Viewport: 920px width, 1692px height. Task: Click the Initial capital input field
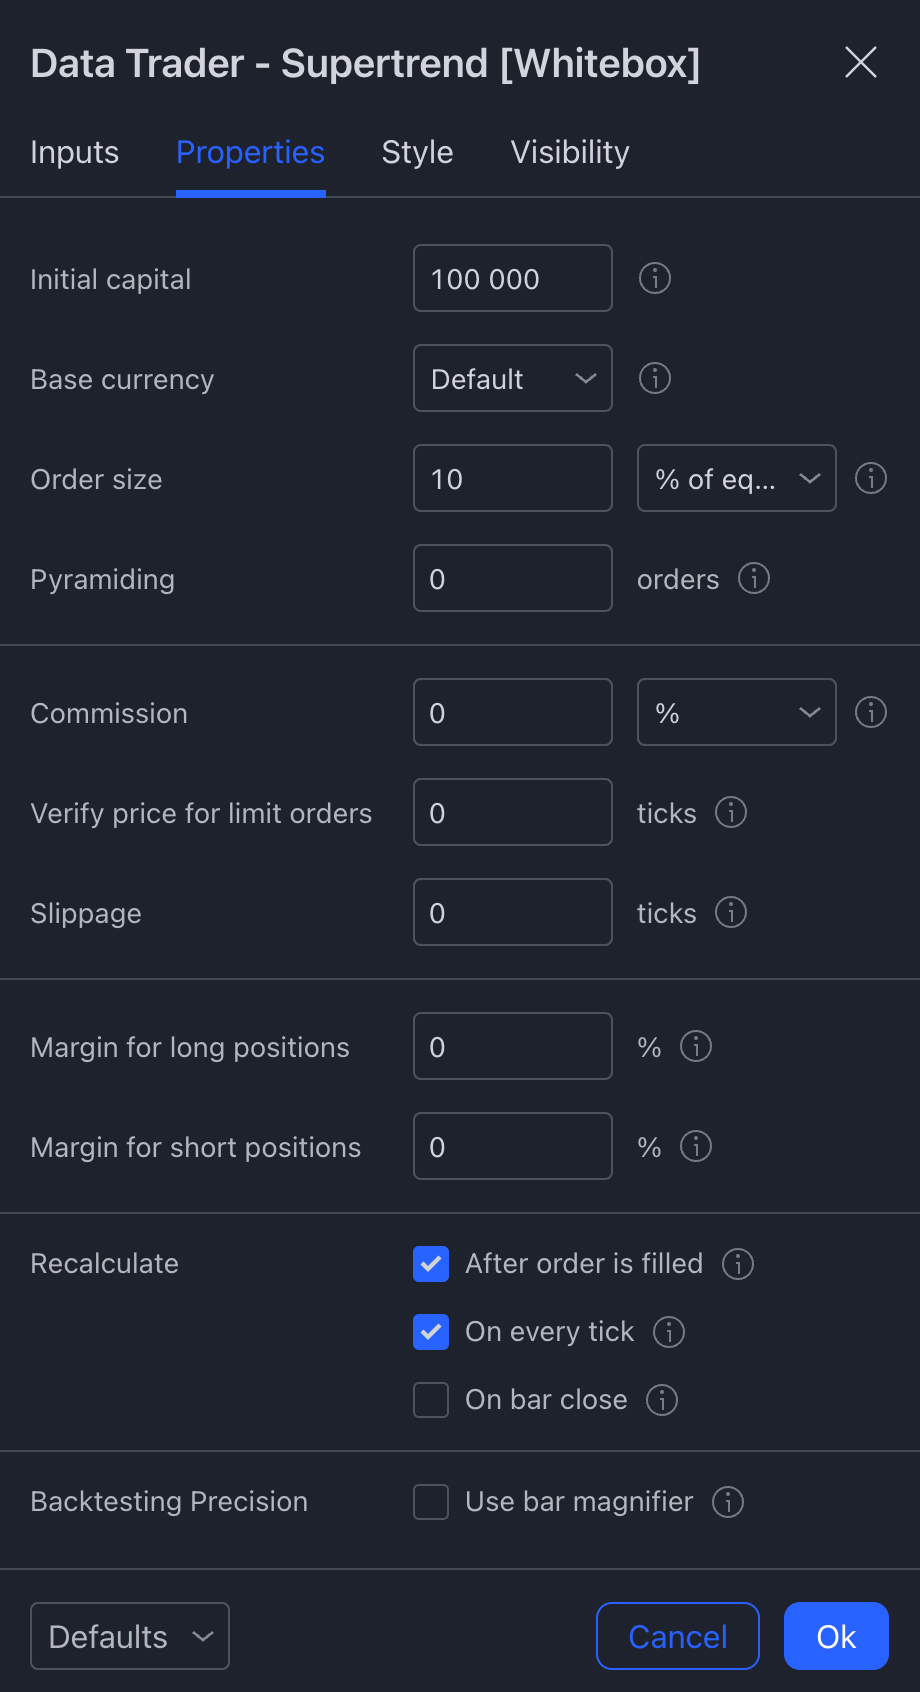tap(513, 278)
